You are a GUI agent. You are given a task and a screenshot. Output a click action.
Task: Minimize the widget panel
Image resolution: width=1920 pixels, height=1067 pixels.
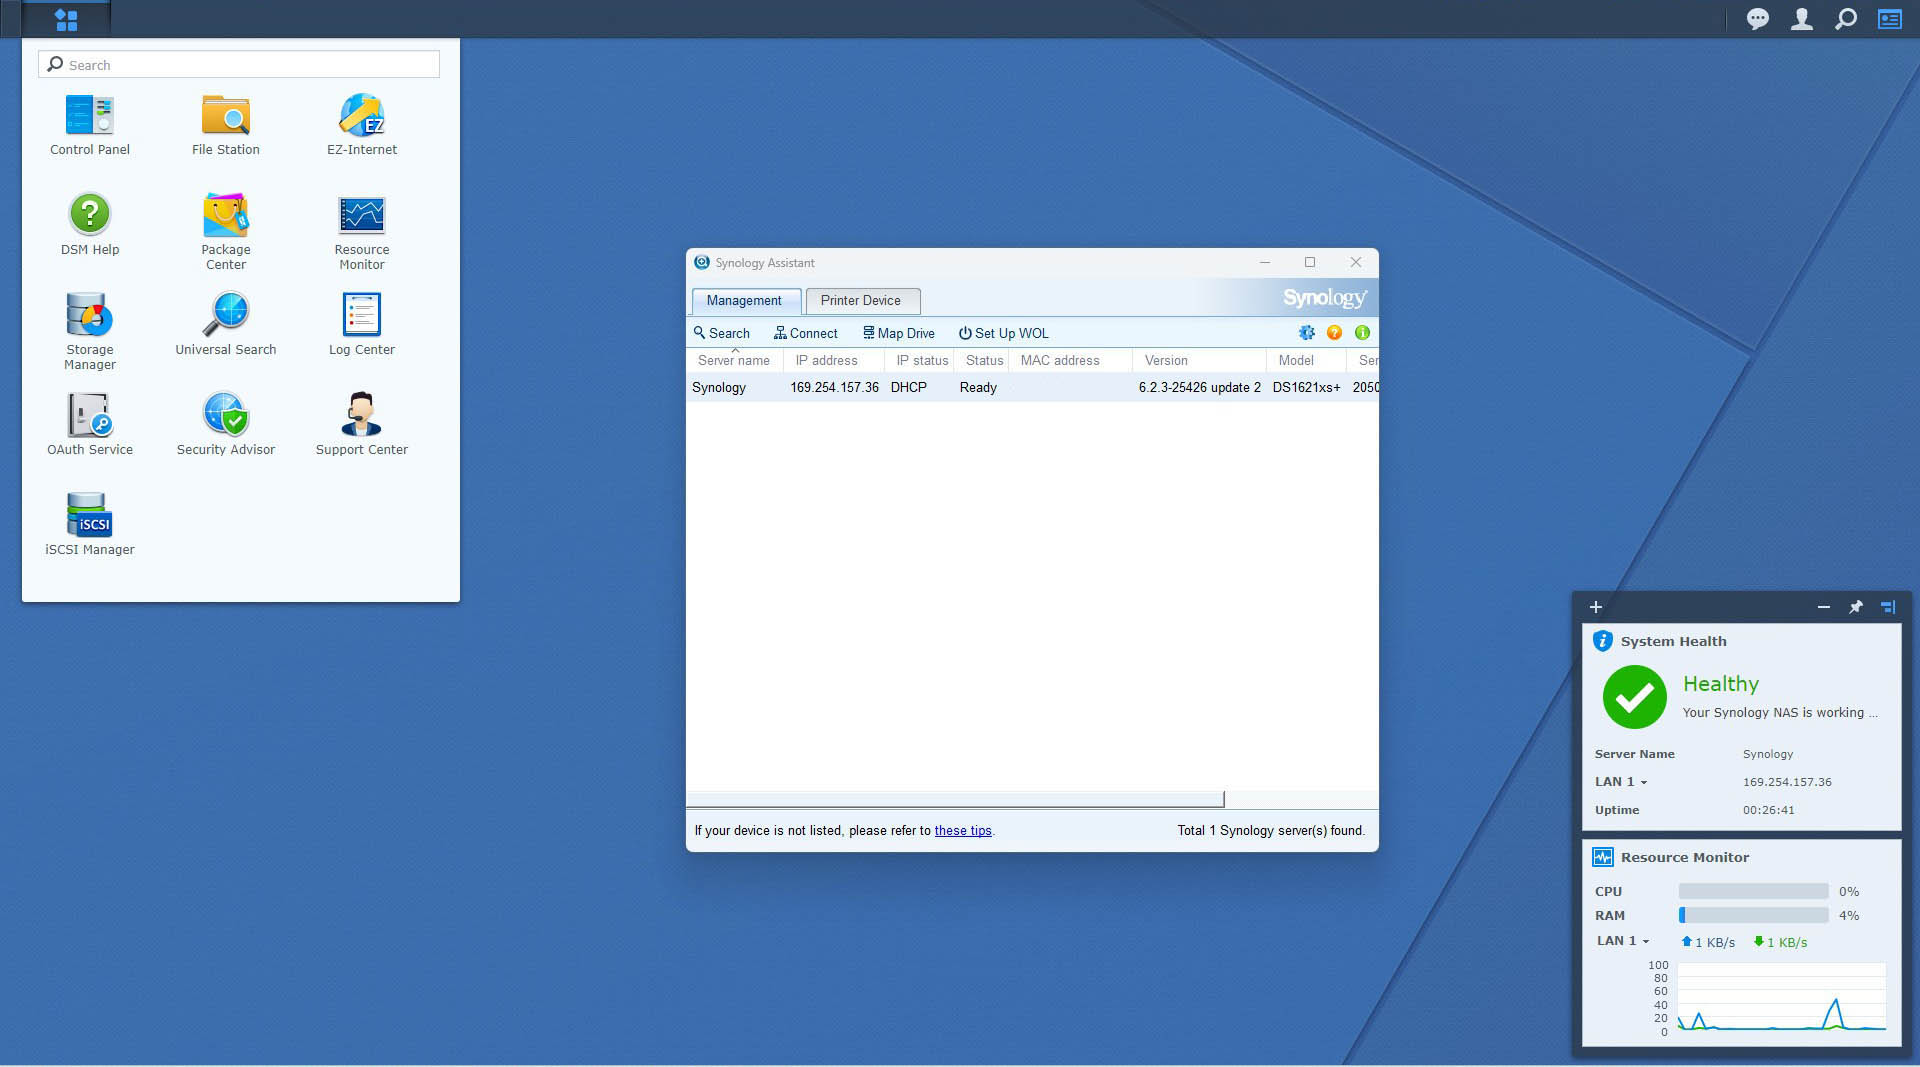click(1824, 607)
